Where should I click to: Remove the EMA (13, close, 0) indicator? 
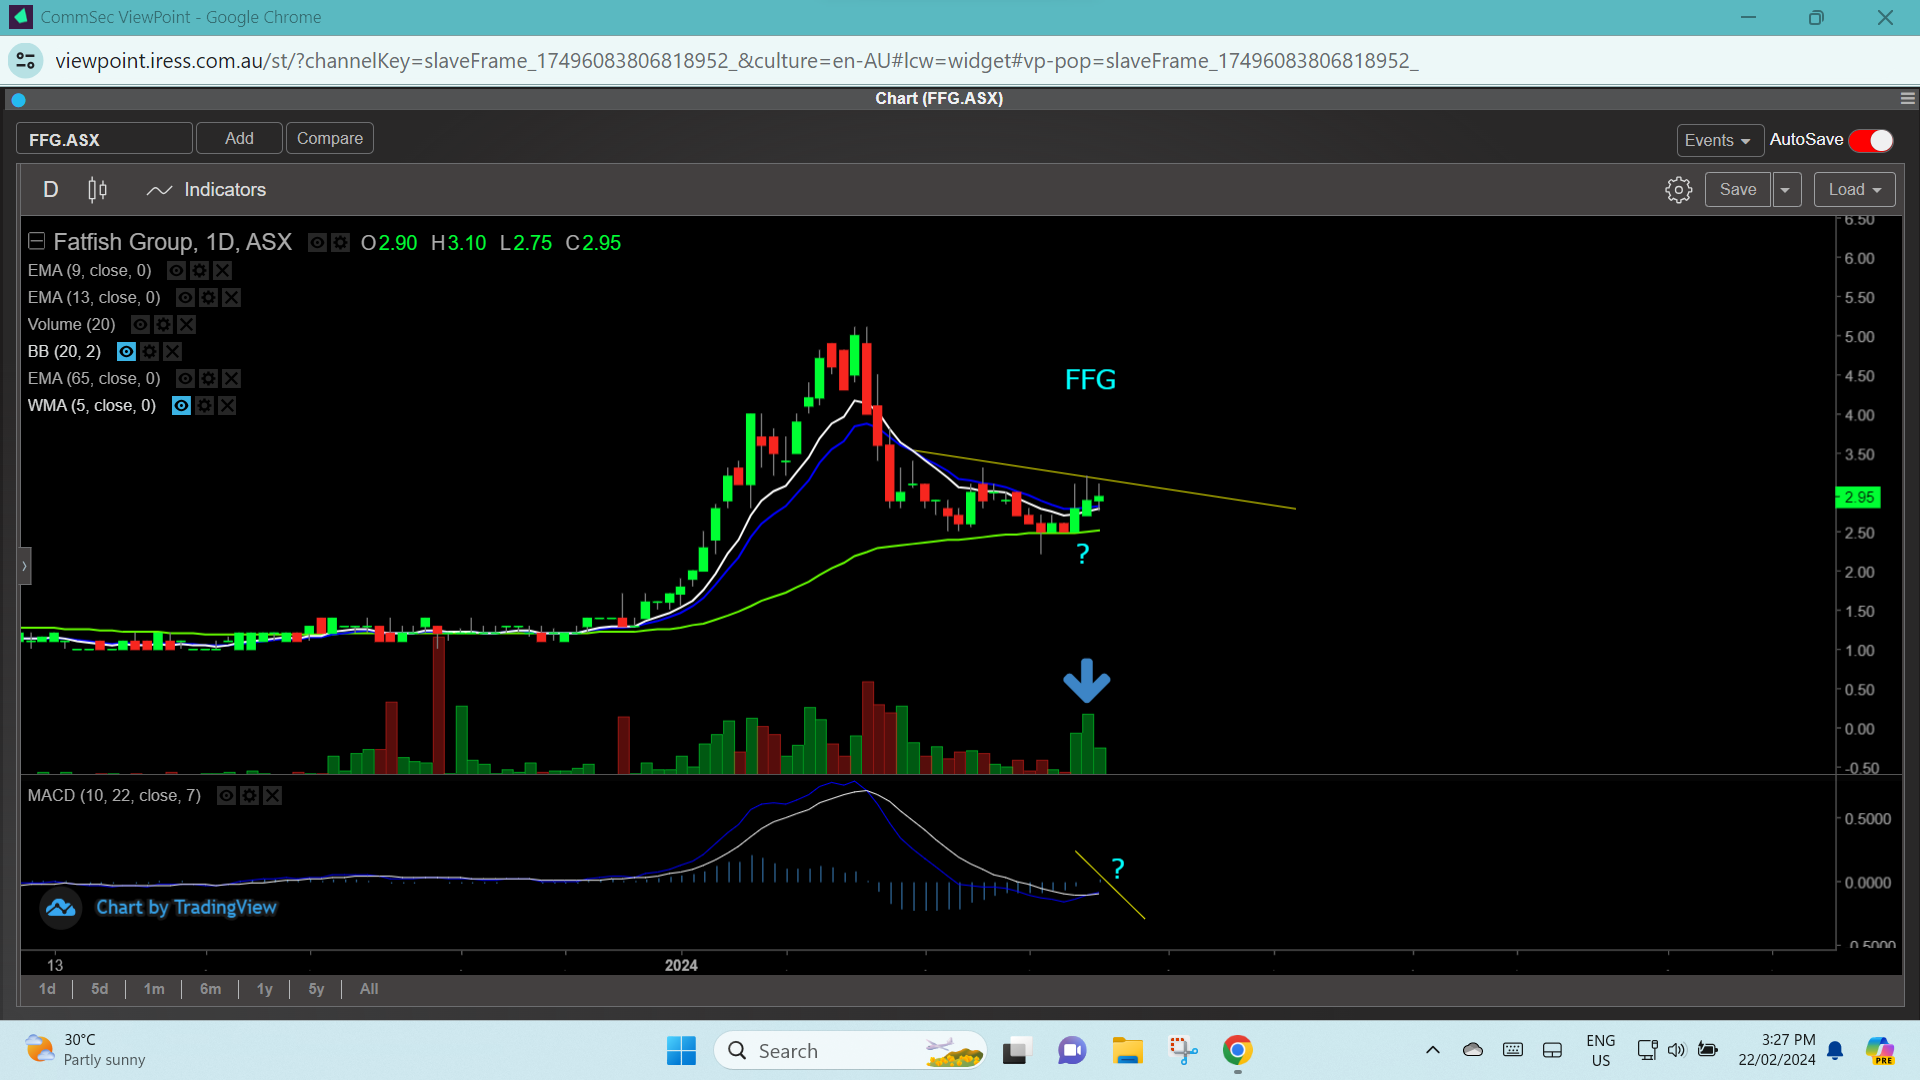point(231,298)
